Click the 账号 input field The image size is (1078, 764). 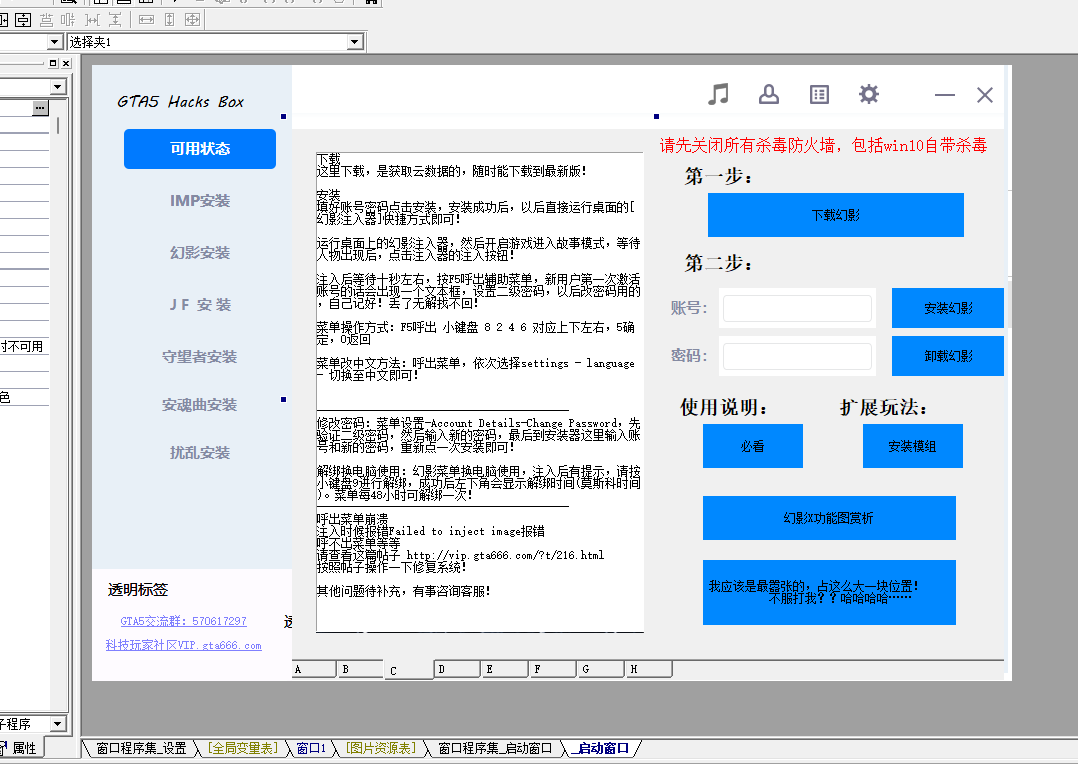click(x=797, y=308)
